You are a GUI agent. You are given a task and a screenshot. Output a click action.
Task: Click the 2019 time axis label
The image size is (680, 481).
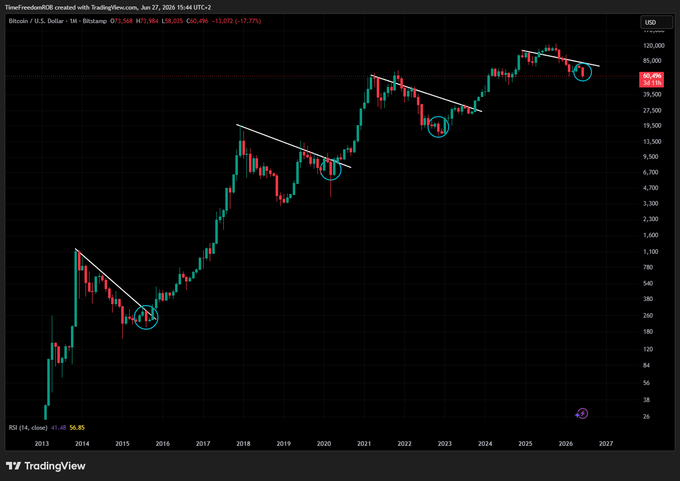pos(284,444)
